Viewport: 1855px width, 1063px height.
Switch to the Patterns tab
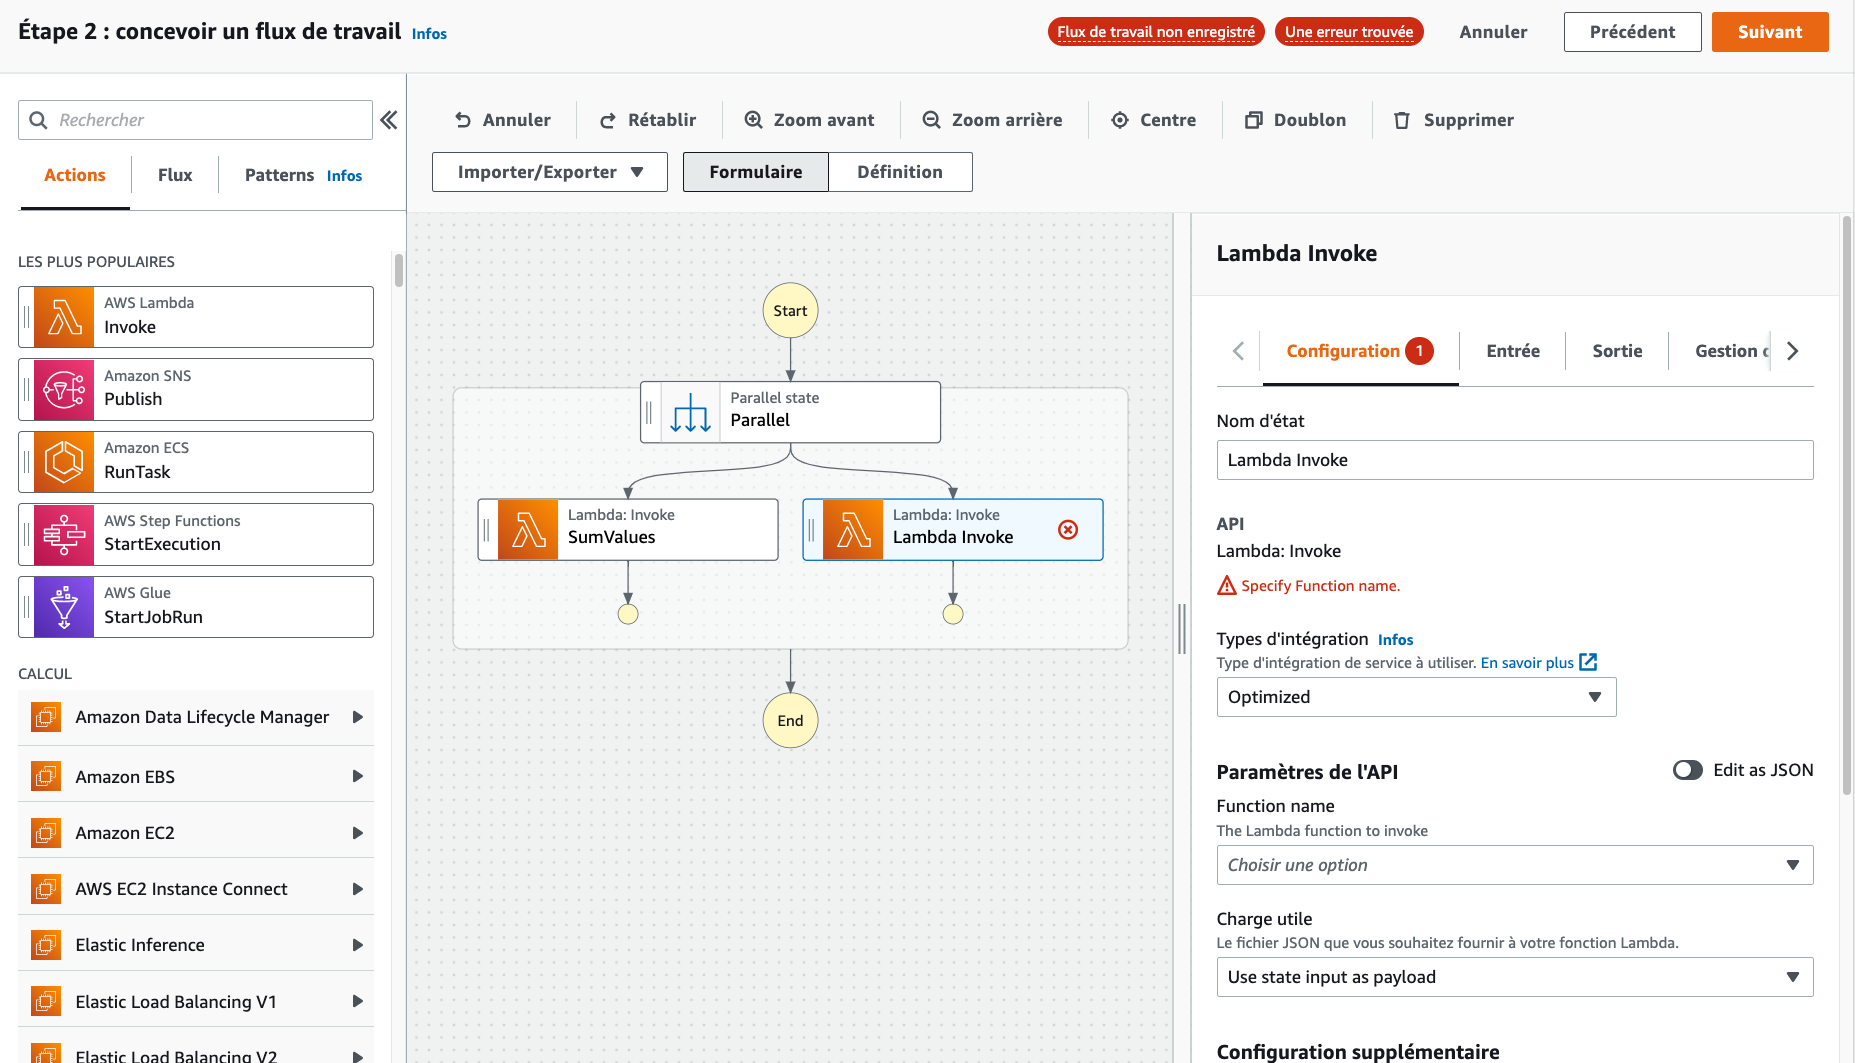coord(279,175)
